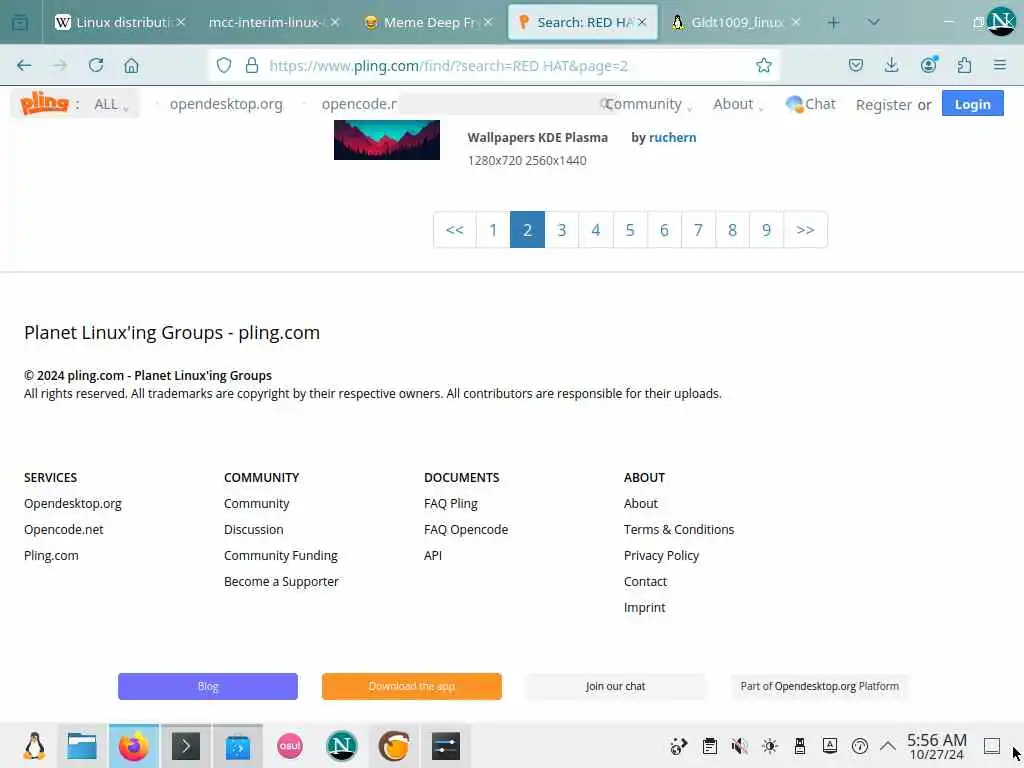Viewport: 1024px width, 768px height.
Task: Open the clock showing 5:56 AM
Action: [936, 746]
